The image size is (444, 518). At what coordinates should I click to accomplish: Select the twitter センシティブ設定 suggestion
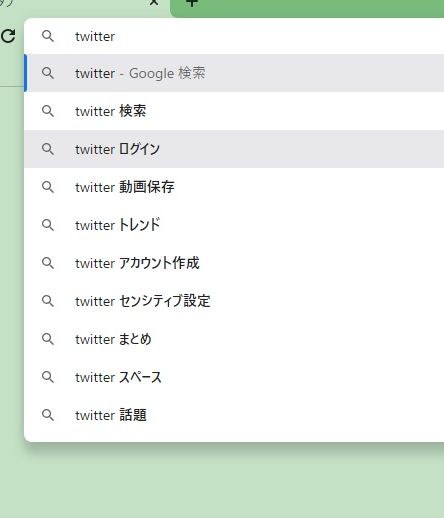(x=234, y=301)
